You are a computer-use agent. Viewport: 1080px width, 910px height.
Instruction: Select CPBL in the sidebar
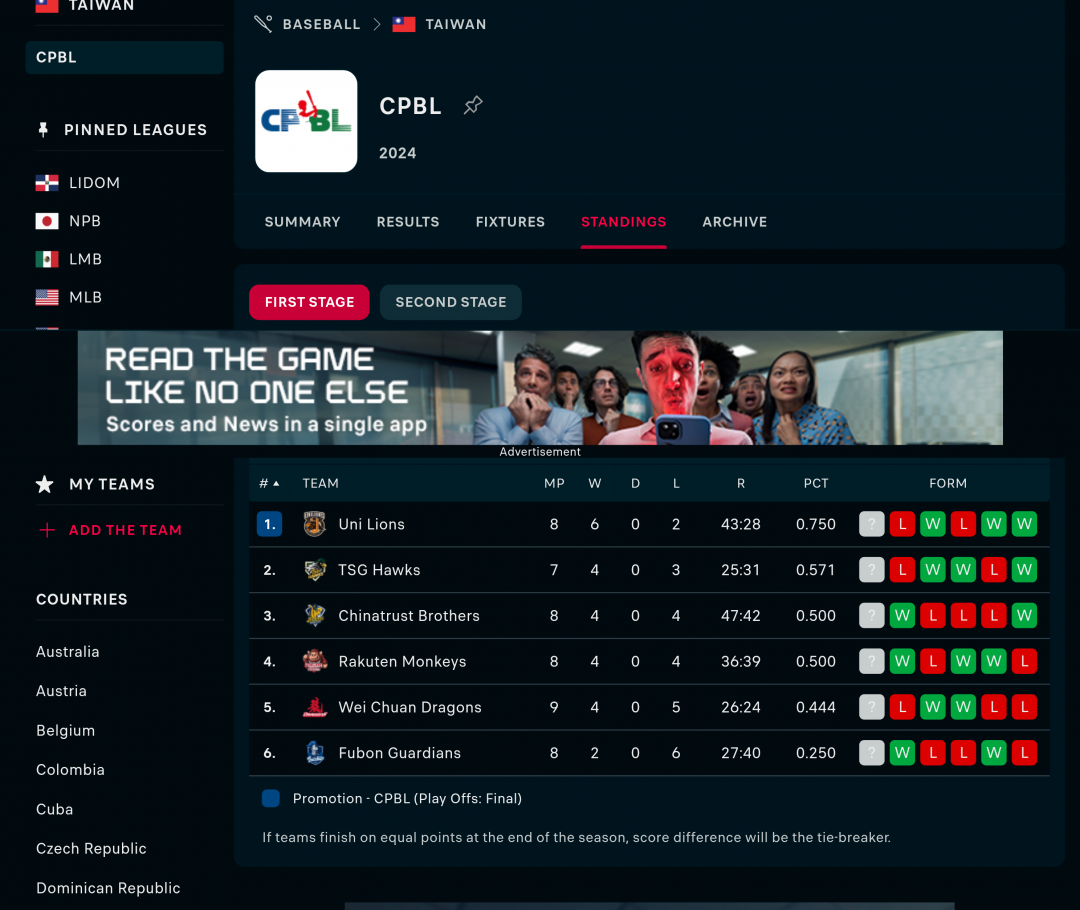[x=125, y=57]
